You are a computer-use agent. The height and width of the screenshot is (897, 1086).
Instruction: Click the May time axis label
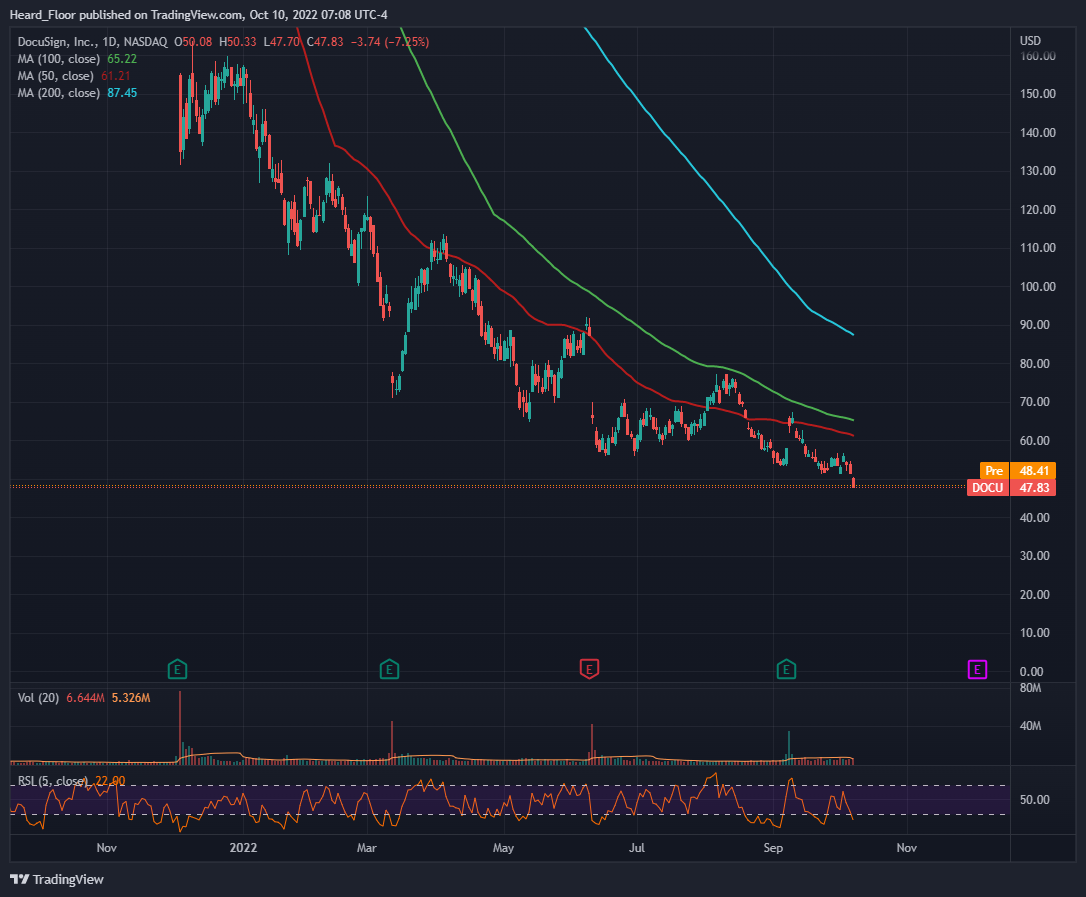pos(504,848)
